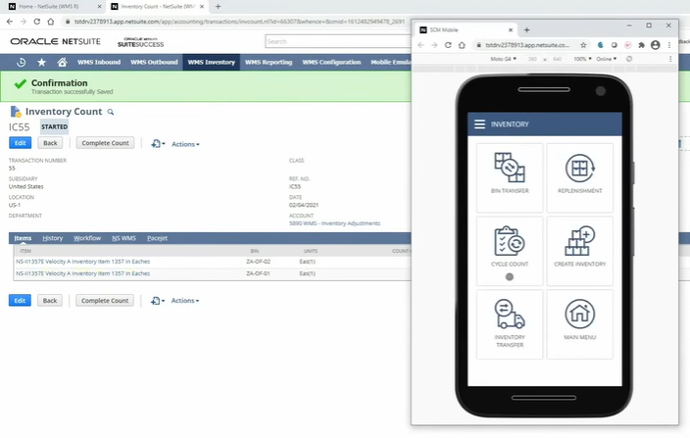Screen dimensions: 690x438
Task: Open the 100% zoom dropdown
Action: point(582,59)
